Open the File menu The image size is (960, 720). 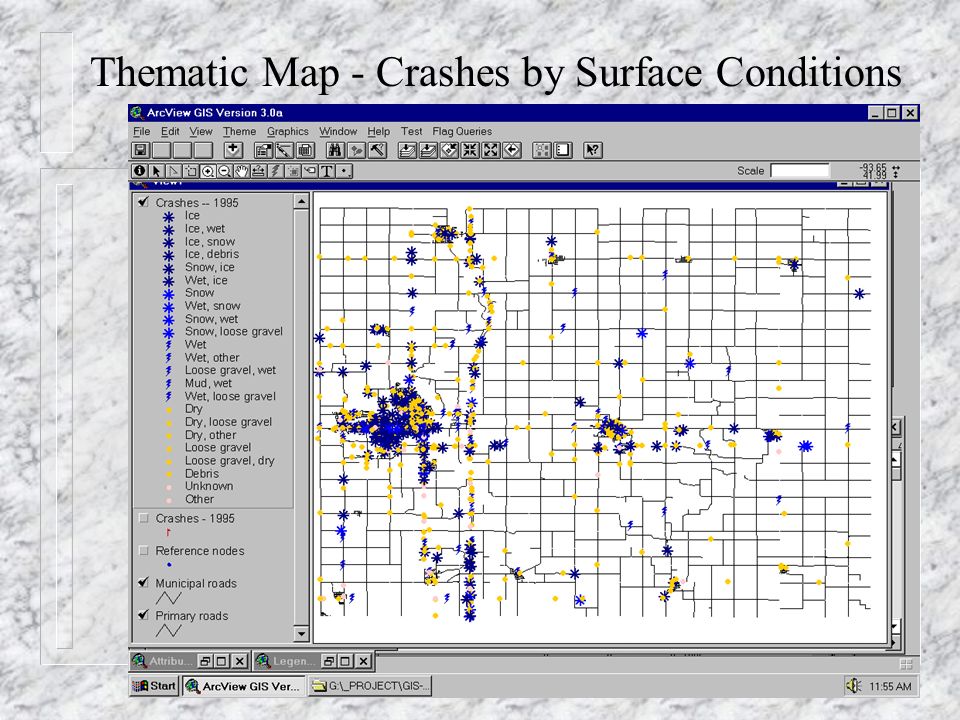[x=141, y=131]
